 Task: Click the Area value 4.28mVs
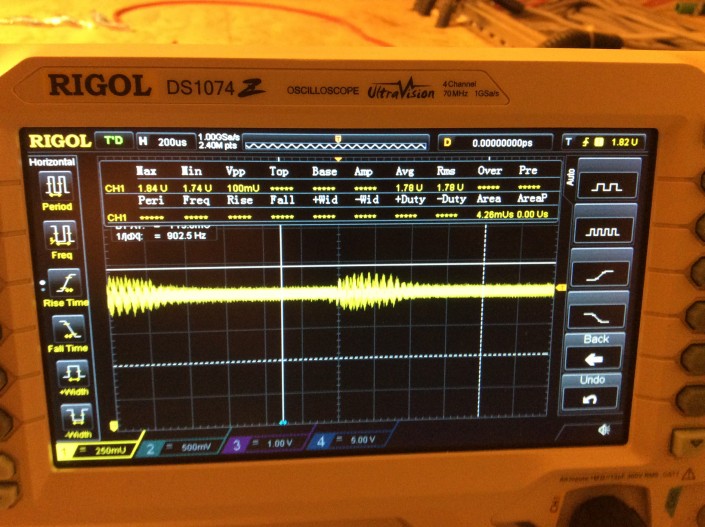click(x=495, y=214)
